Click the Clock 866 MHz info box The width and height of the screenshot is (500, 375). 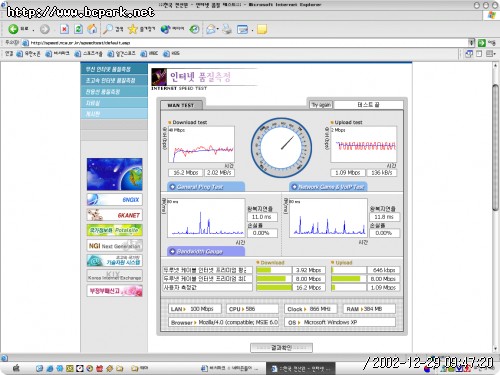[x=311, y=309]
